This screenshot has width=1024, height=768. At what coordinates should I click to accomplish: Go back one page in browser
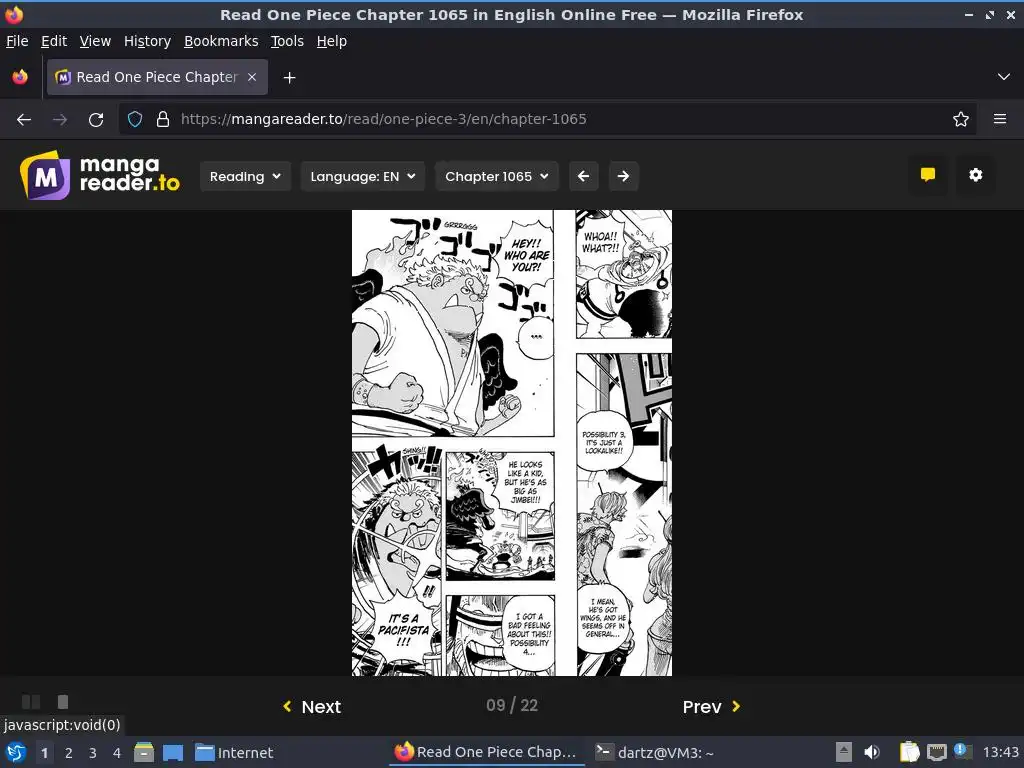(x=24, y=120)
